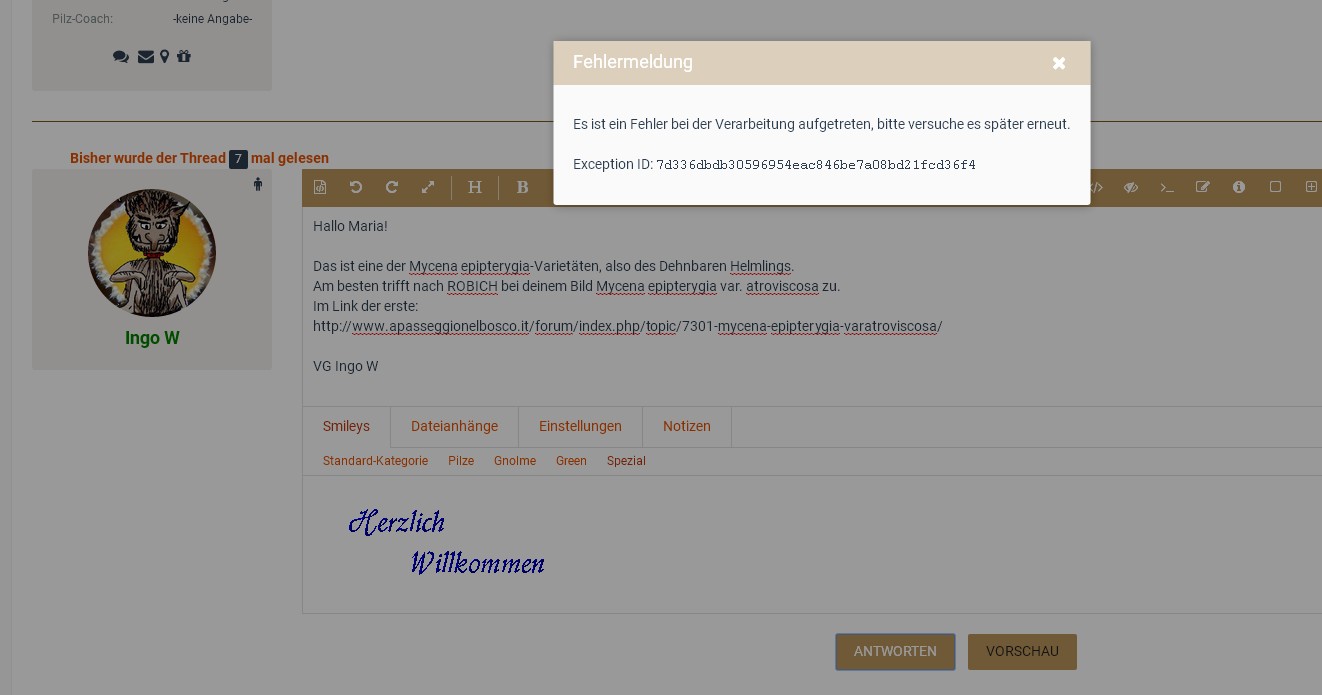1322x695 pixels.
Task: Insert inline code with terminal prompt icon
Action: point(1167,187)
